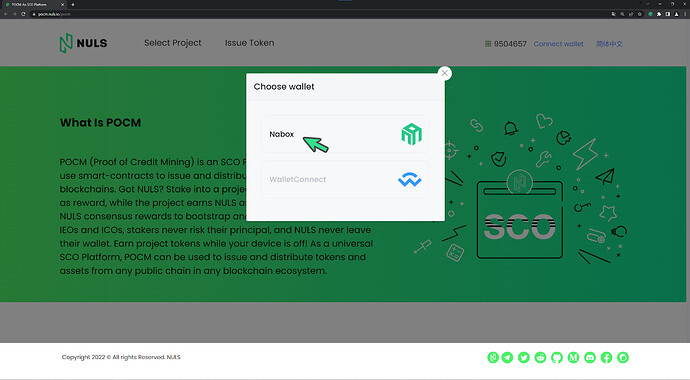Image resolution: width=690 pixels, height=380 pixels.
Task: Open the Telegram footer icon
Action: coord(507,358)
